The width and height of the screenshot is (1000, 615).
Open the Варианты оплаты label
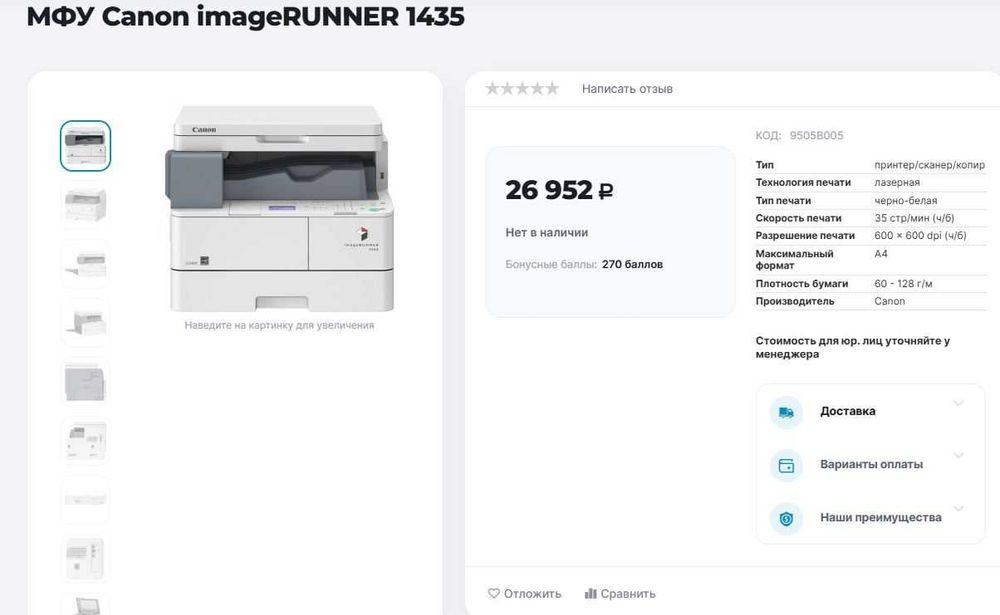pyautogui.click(x=871, y=464)
